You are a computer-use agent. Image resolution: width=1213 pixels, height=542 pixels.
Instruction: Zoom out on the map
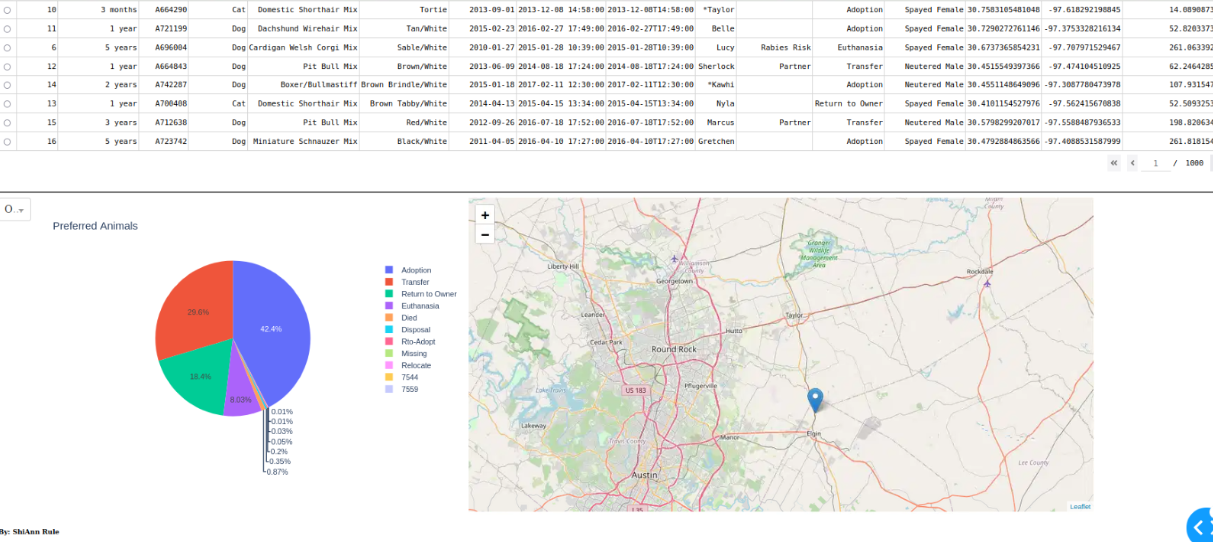point(485,234)
